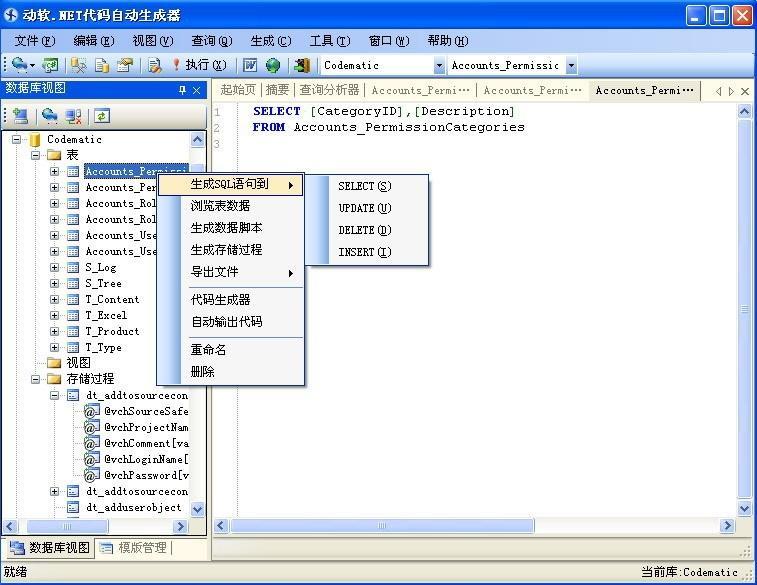Open the Codematic database dropdown
This screenshot has width=757, height=585.
click(x=439, y=66)
